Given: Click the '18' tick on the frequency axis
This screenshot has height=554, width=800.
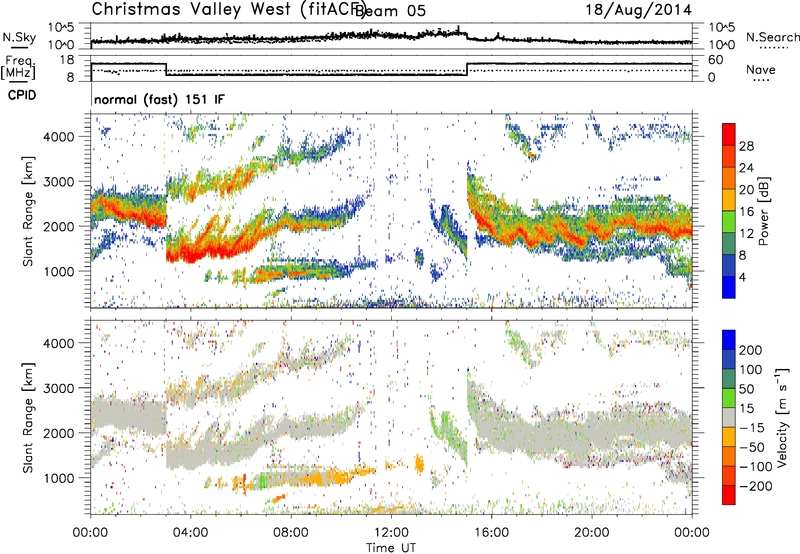Looking at the screenshot, I should [x=67, y=60].
